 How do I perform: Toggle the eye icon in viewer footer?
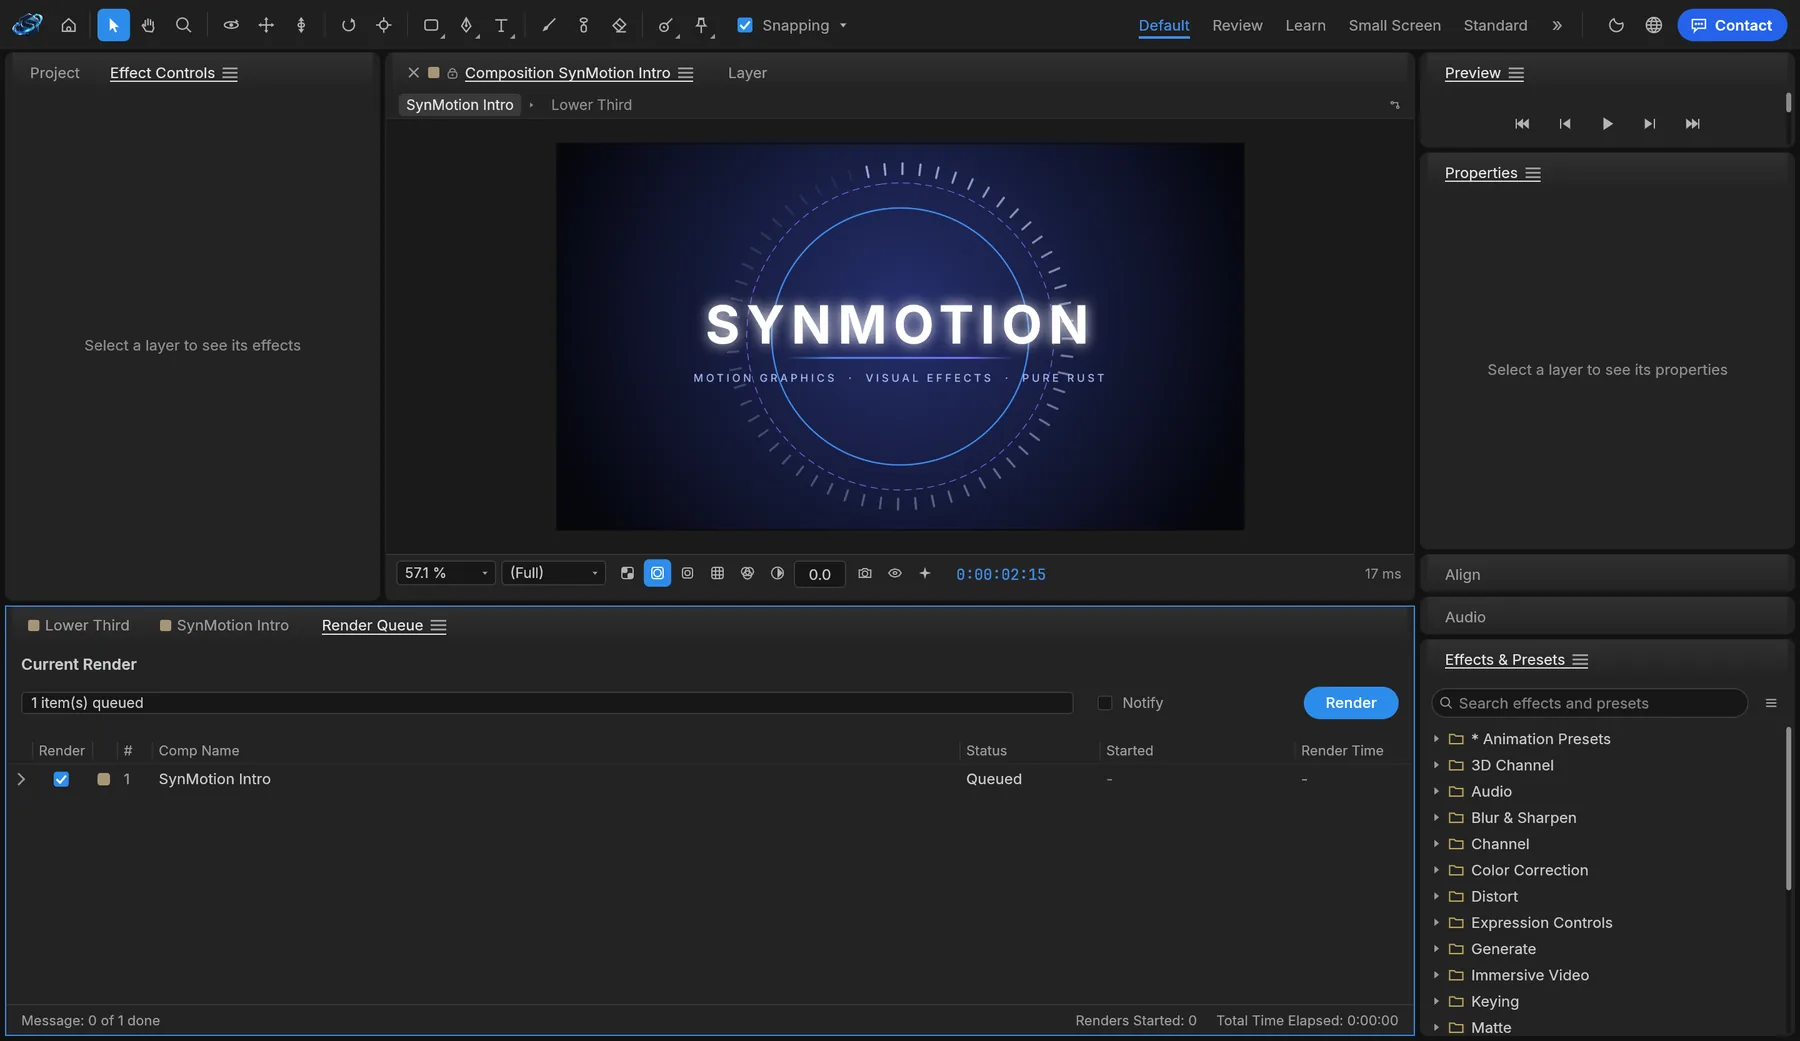point(895,573)
